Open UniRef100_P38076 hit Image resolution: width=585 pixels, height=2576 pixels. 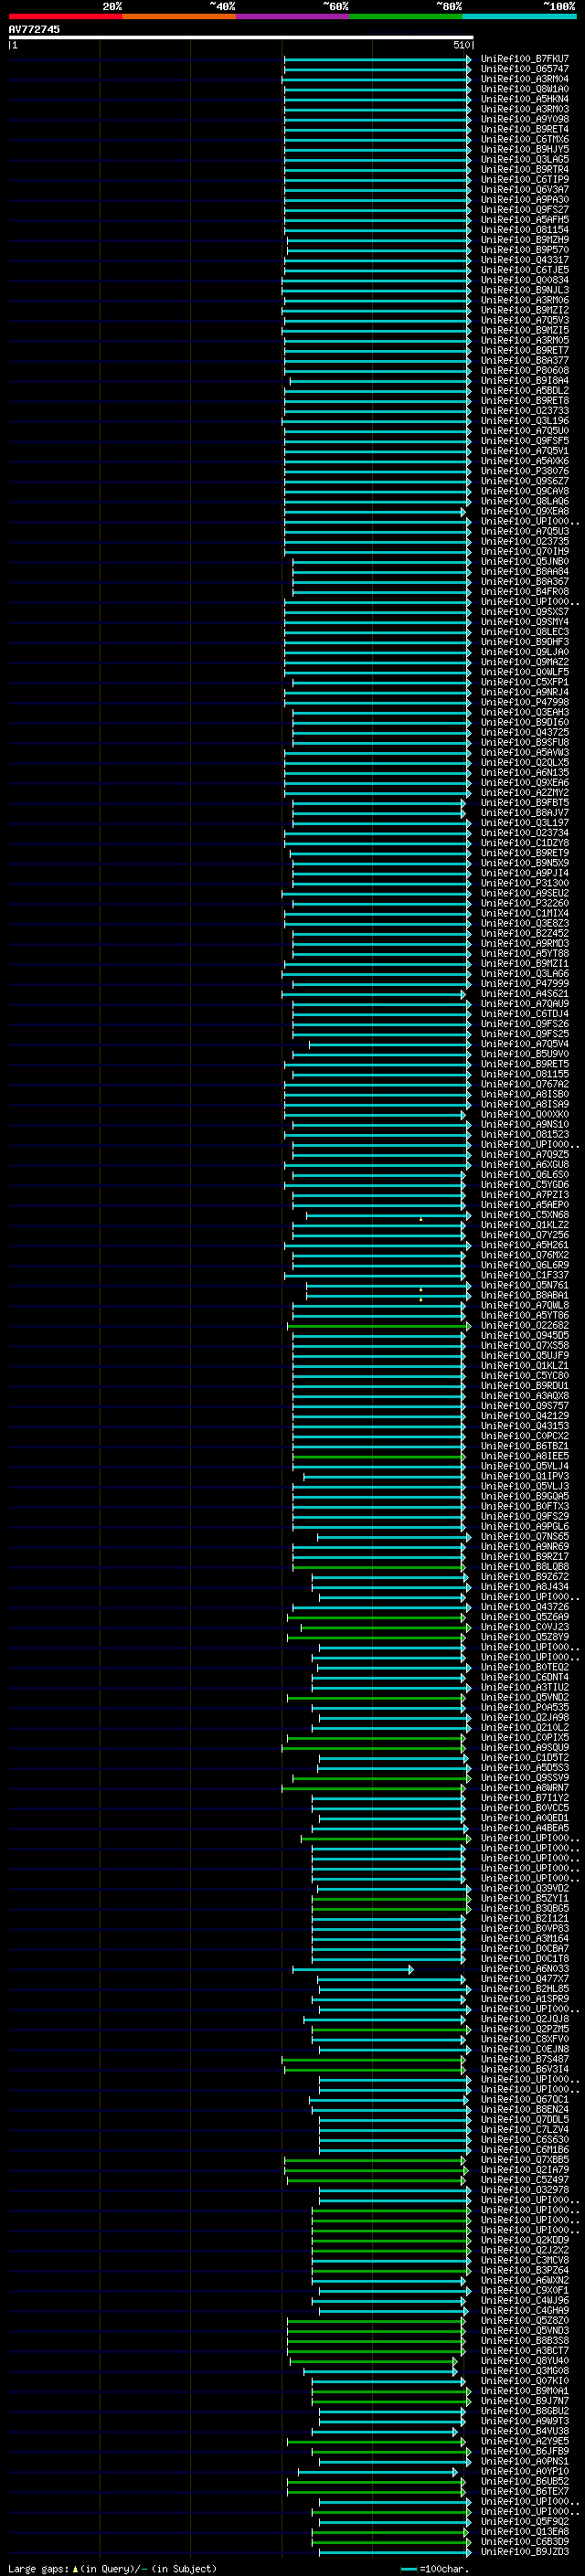524,471
